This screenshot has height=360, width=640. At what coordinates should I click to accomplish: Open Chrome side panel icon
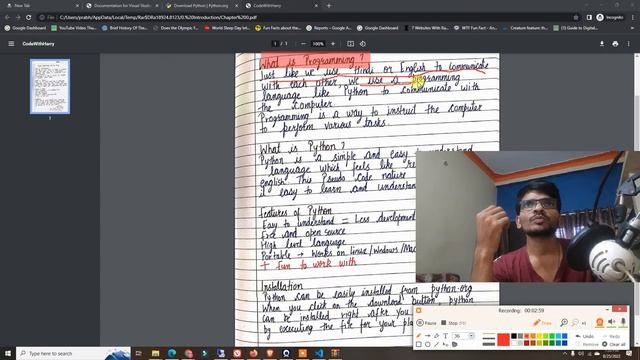point(589,18)
